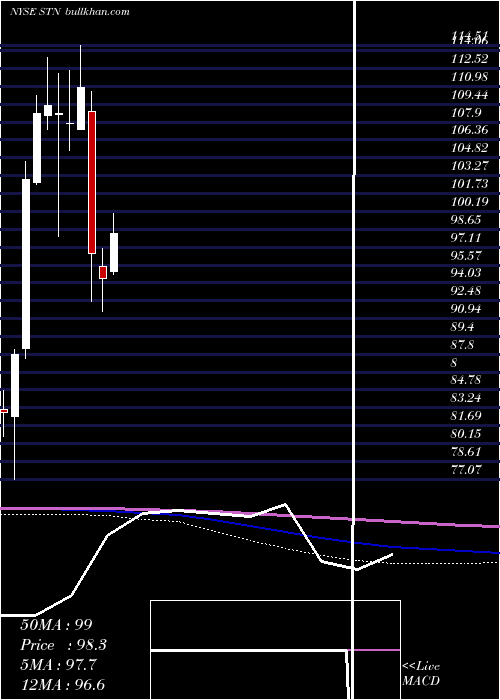Click the 78.61 price axis label
This screenshot has width=500, height=700.
point(466,451)
